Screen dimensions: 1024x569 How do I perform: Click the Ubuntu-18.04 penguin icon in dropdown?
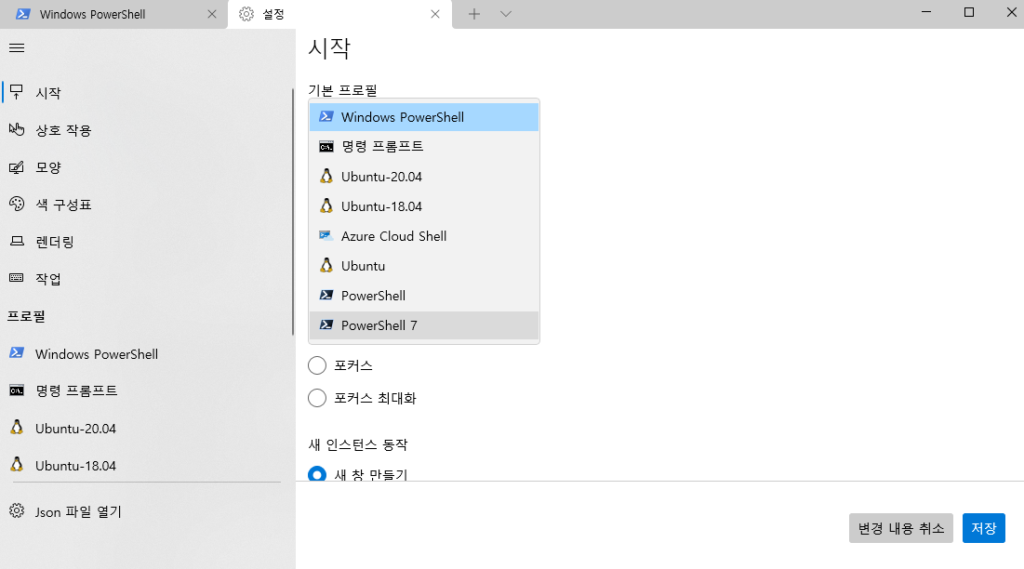pos(326,206)
